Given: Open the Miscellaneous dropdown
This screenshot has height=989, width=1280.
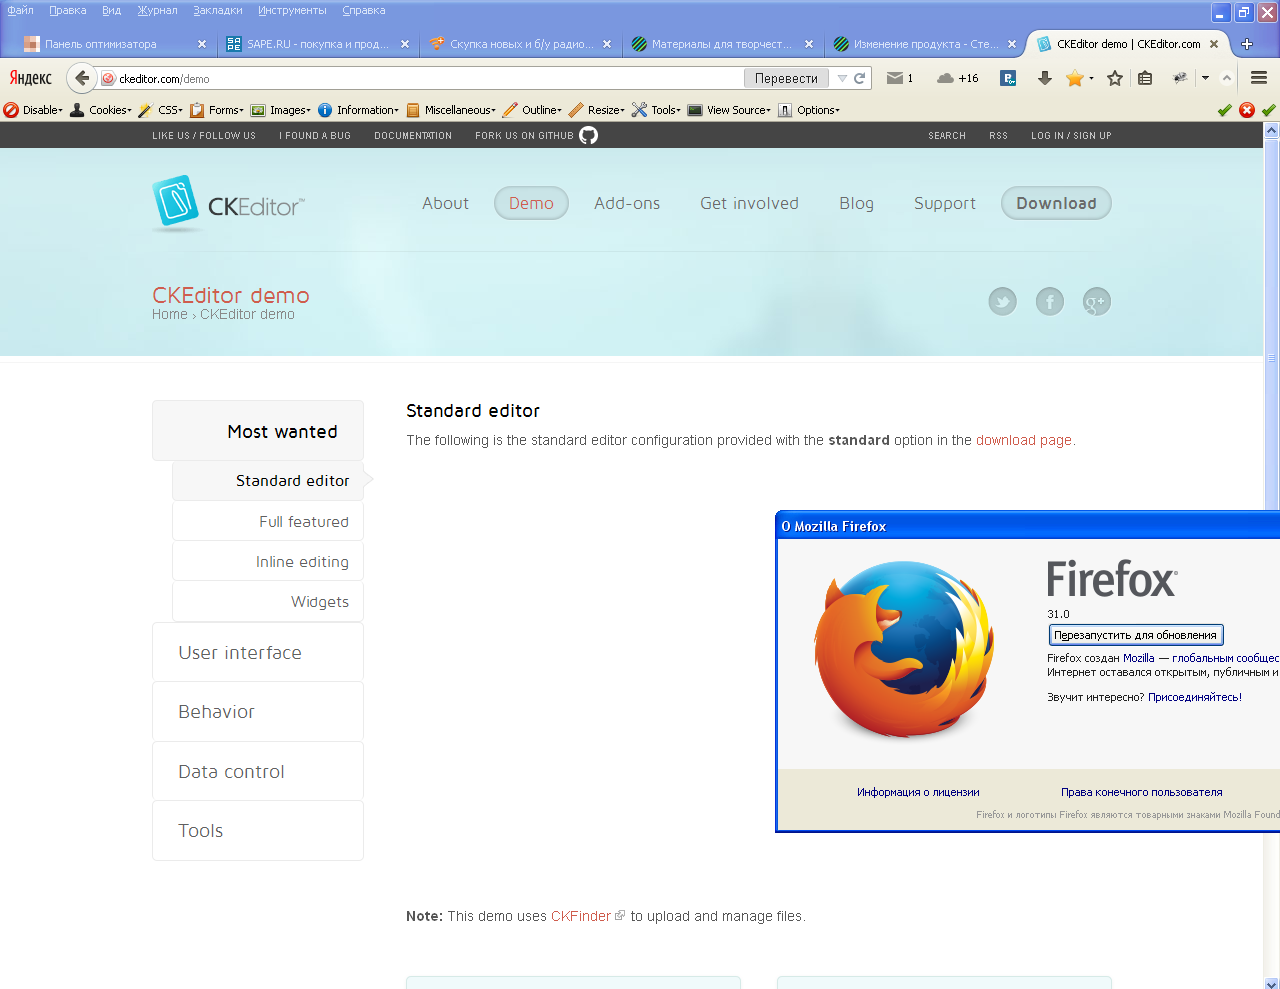Looking at the screenshot, I should pyautogui.click(x=451, y=110).
